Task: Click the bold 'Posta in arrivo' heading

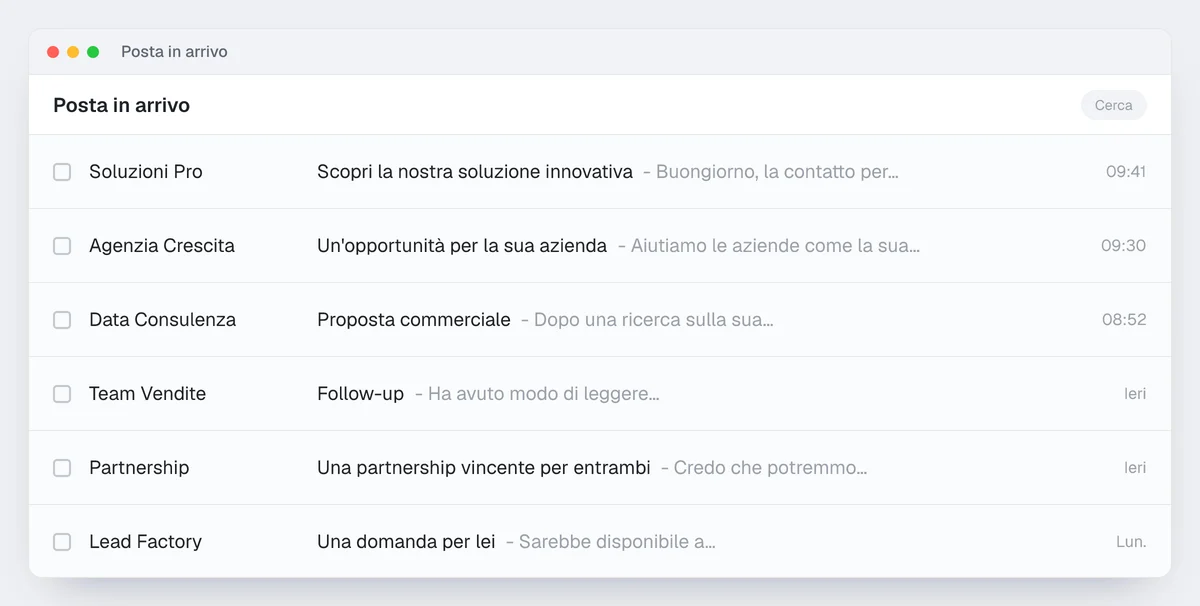Action: pos(122,105)
